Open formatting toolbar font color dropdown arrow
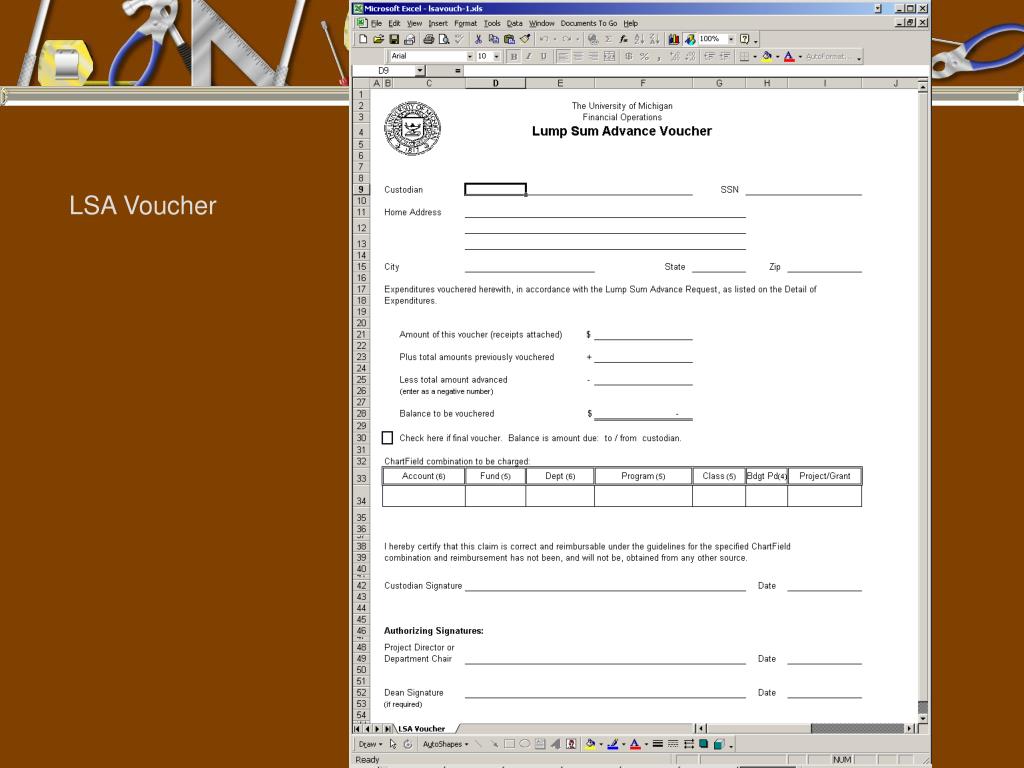 [x=800, y=57]
